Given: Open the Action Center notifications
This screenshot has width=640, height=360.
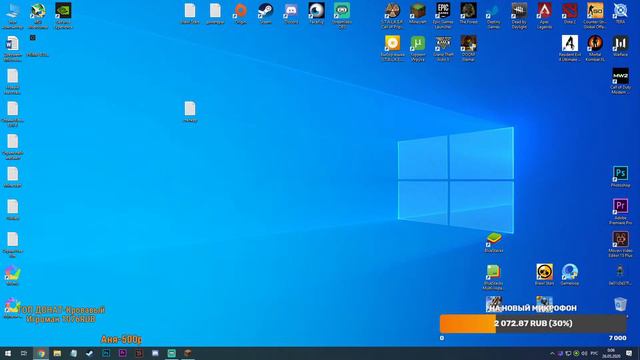Looking at the screenshot, I should click(x=629, y=353).
